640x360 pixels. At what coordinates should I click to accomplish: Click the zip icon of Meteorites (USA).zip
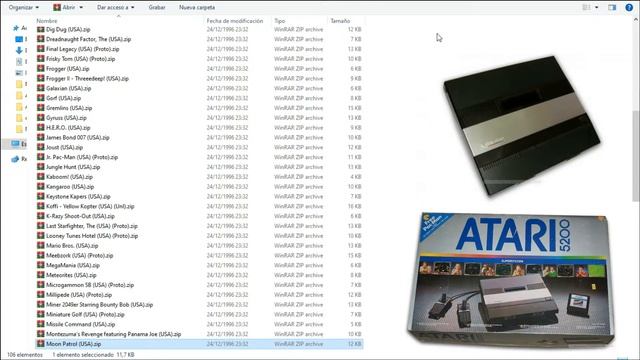pyautogui.click(x=40, y=275)
